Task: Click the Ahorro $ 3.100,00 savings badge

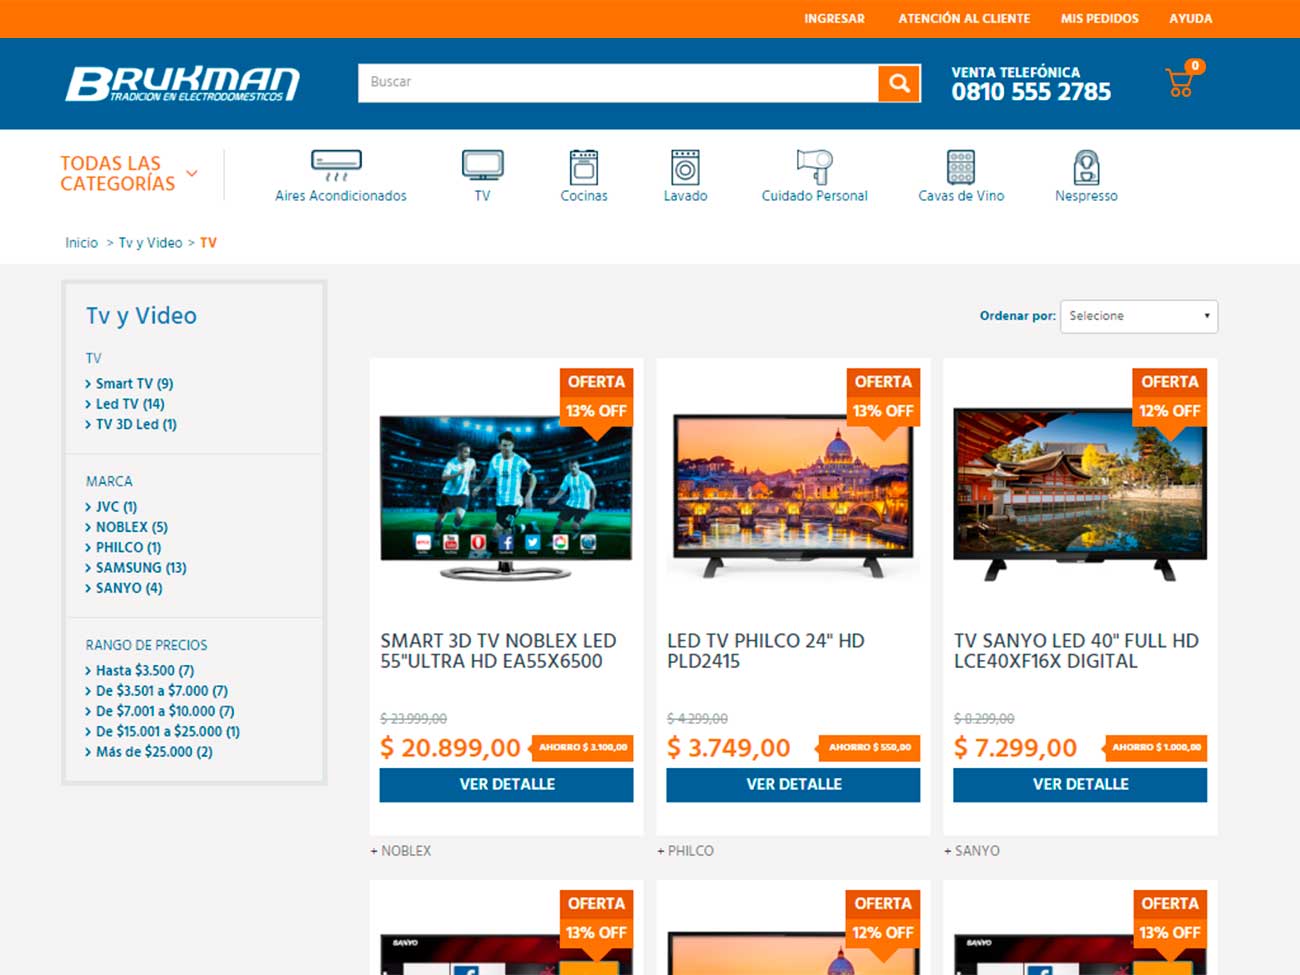Action: (x=582, y=747)
